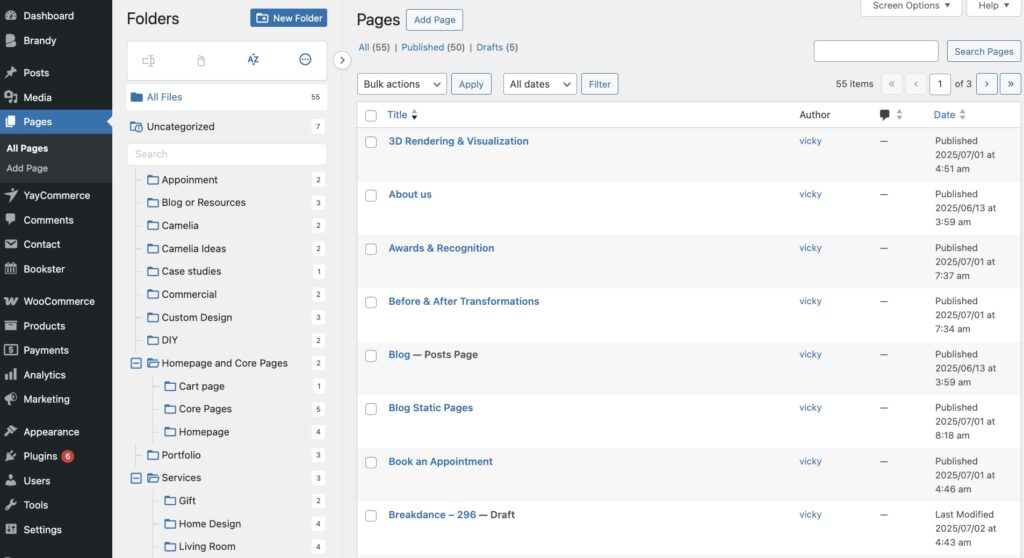
Task: Open the Help dropdown tab
Action: (994, 6)
